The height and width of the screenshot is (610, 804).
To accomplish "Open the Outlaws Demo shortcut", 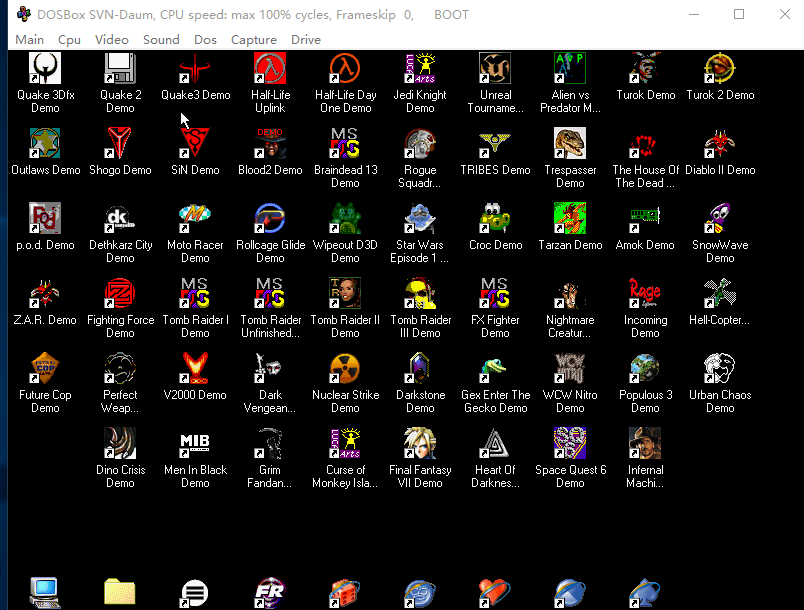I will pyautogui.click(x=45, y=143).
